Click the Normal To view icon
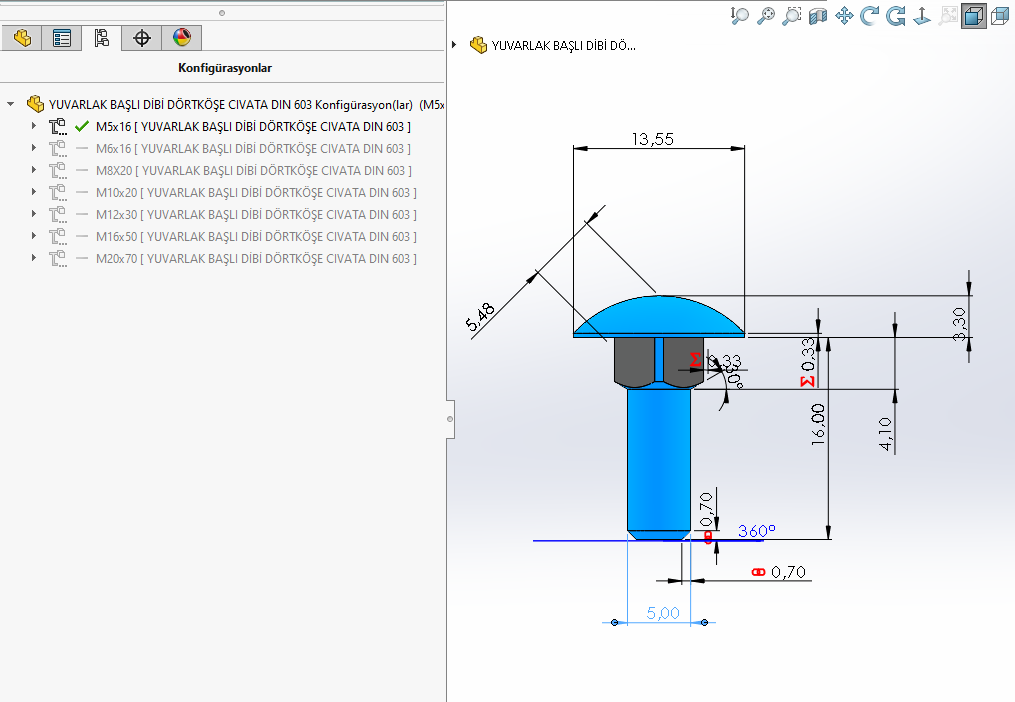This screenshot has width=1015, height=702. coord(921,15)
